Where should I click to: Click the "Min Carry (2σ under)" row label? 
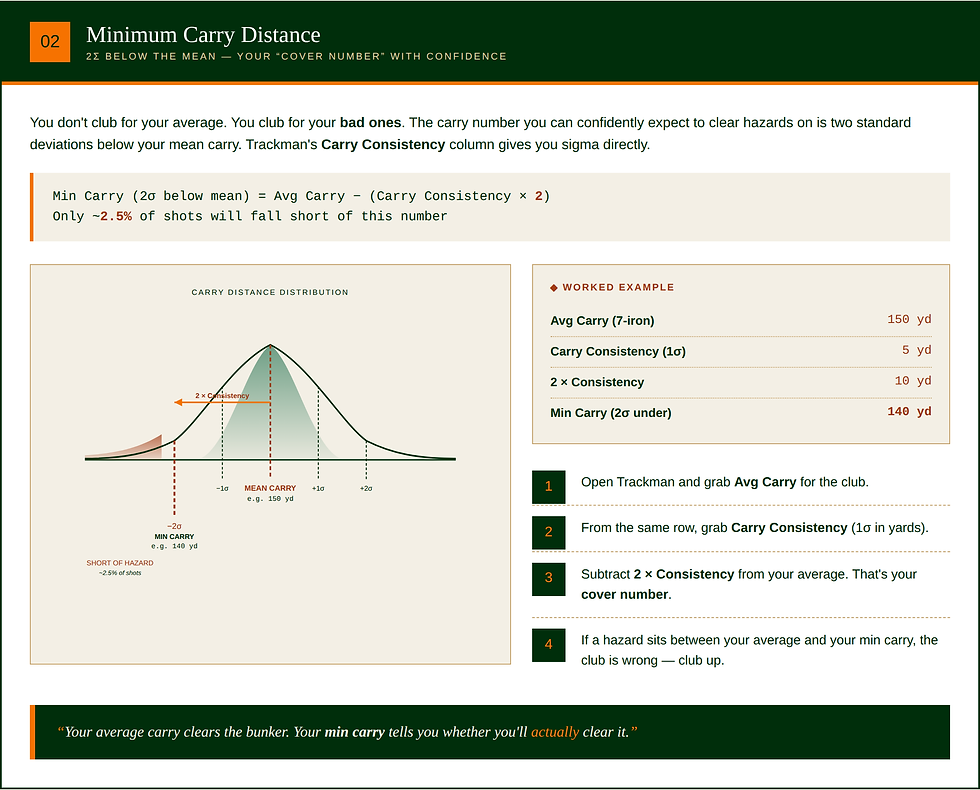(611, 412)
